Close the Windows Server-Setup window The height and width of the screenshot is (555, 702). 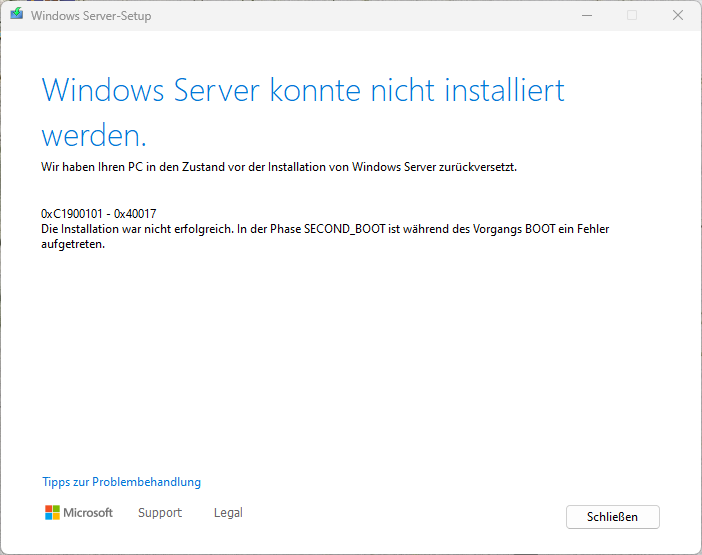[x=678, y=16]
